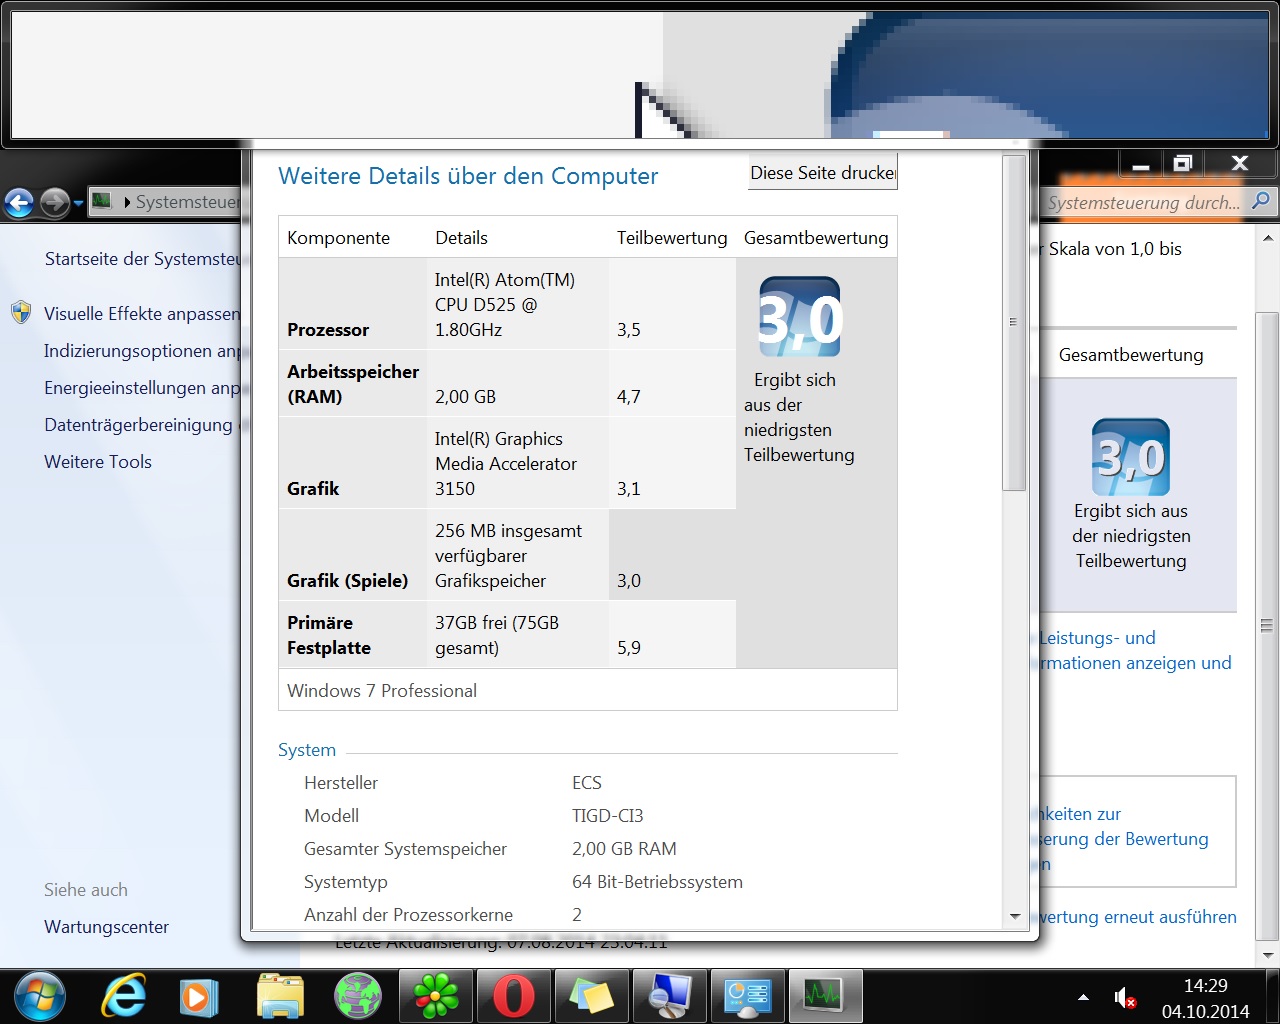Expand the Systemsteuerung breadcrumb arrow

(127, 202)
